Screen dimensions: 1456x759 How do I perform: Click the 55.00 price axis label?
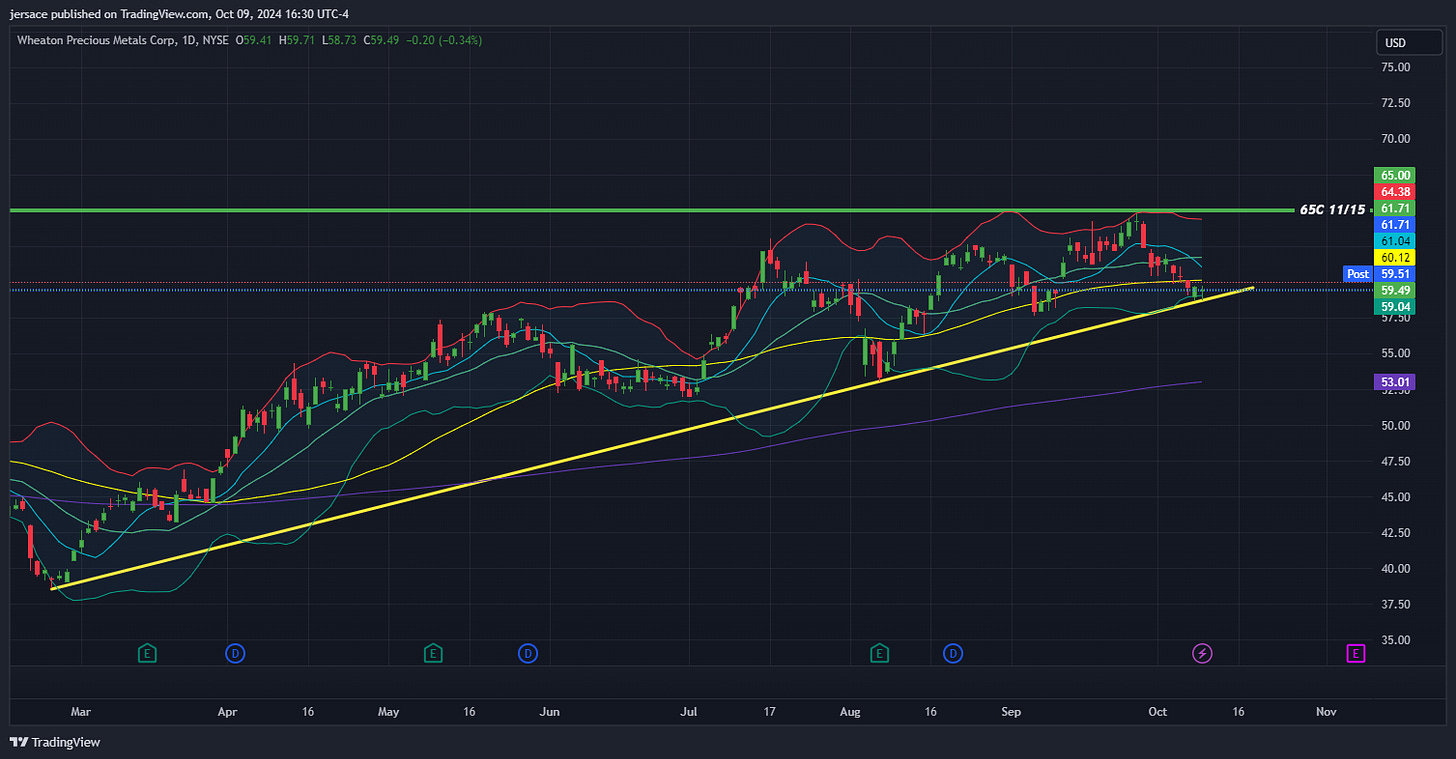tap(1395, 354)
